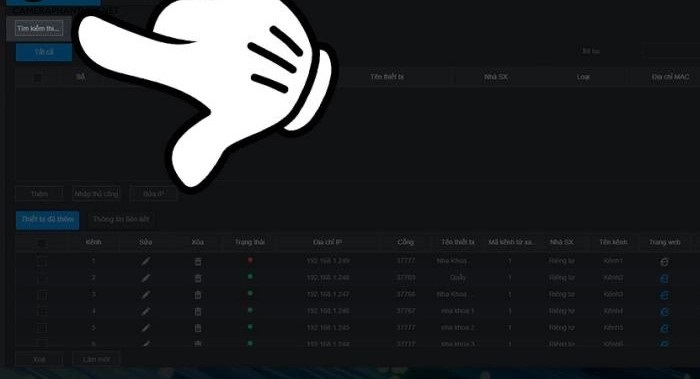Image resolution: width=700 pixels, height=379 pixels.
Task: Delete channel 2 using its trash icon
Action: [198, 278]
